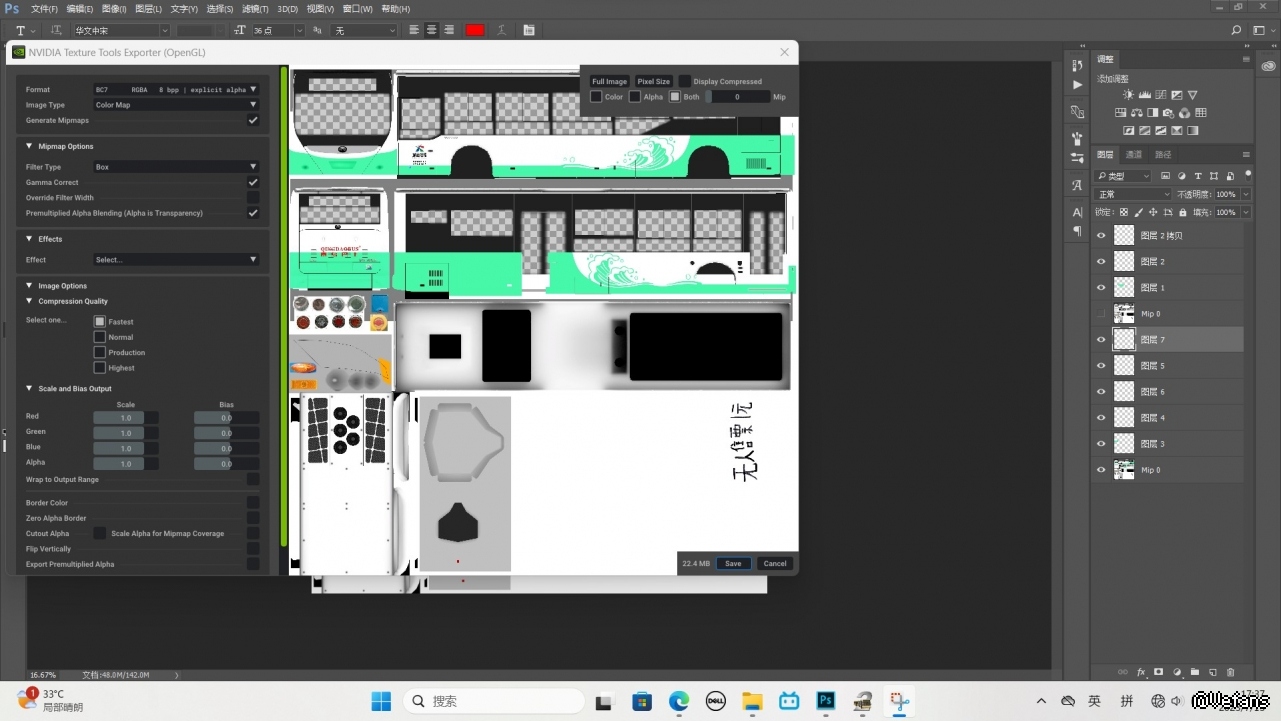
Task: Add a color balance adjustment
Action: 1136,113
